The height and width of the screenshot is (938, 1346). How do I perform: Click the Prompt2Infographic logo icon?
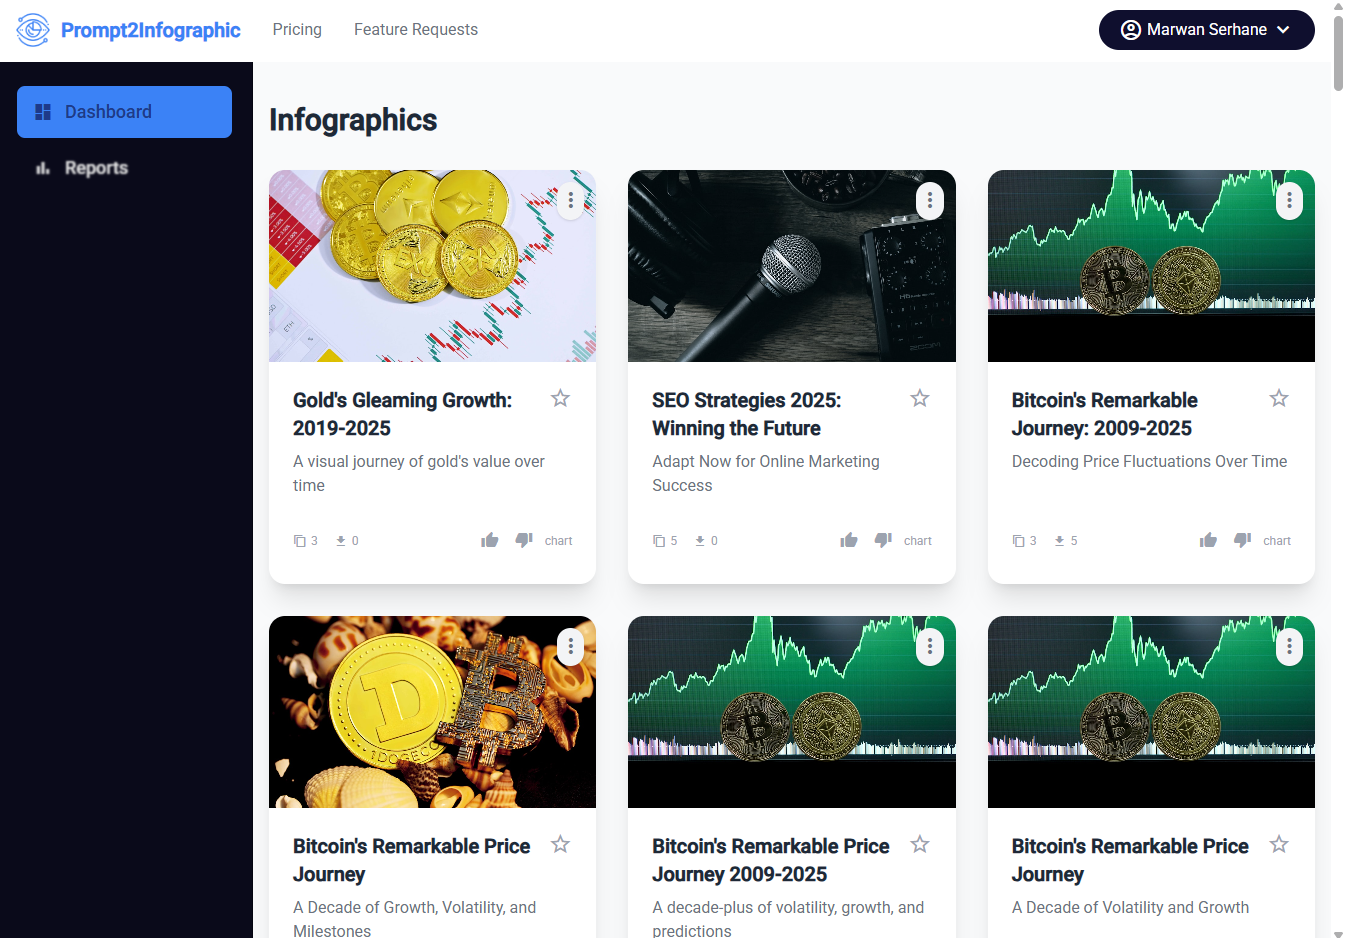pyautogui.click(x=33, y=29)
